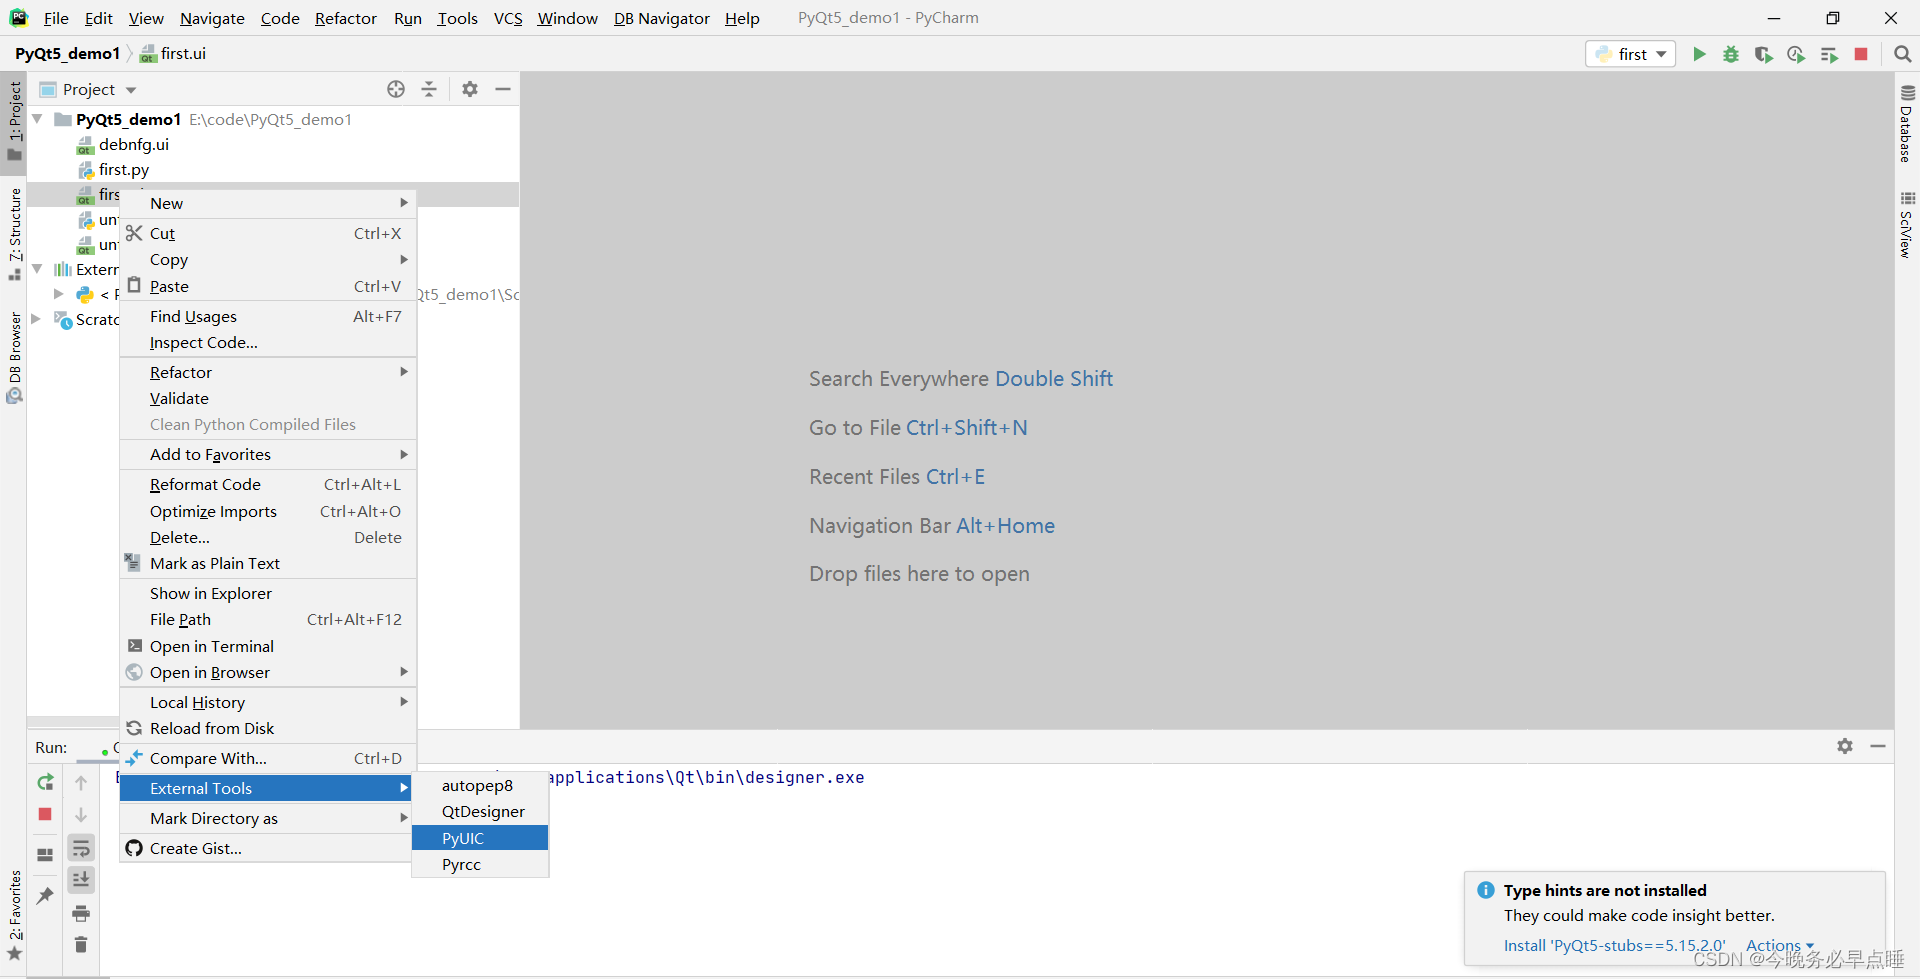The width and height of the screenshot is (1920, 979).
Task: Expand the New submenu
Action: pos(267,203)
